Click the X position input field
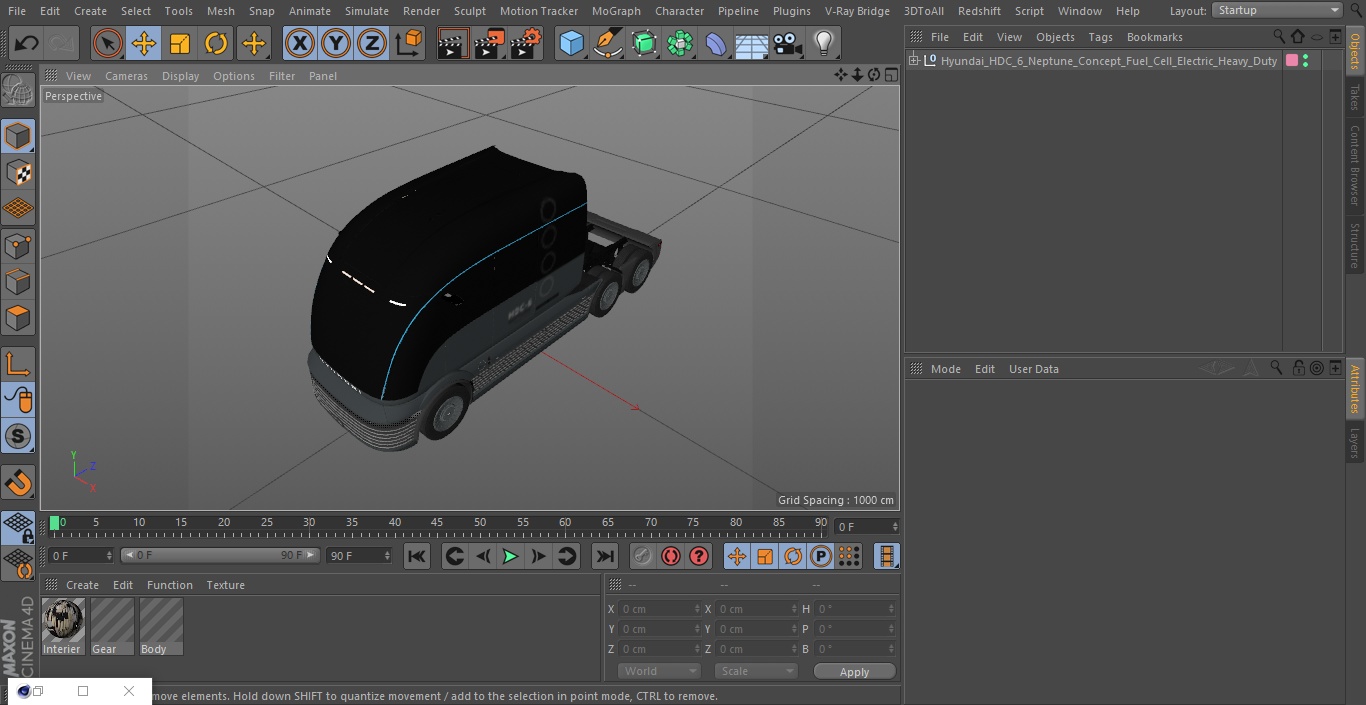Image resolution: width=1366 pixels, height=705 pixels. 659,609
